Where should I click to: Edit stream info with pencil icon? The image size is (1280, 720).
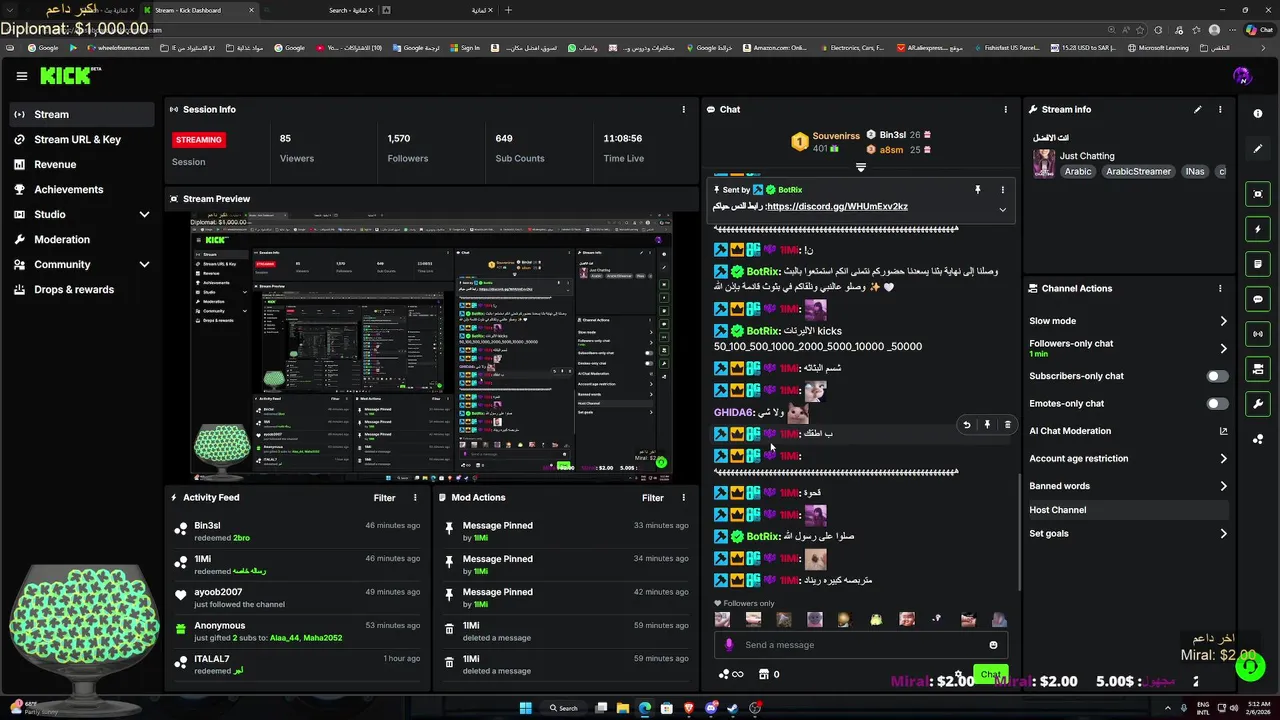click(x=1198, y=109)
